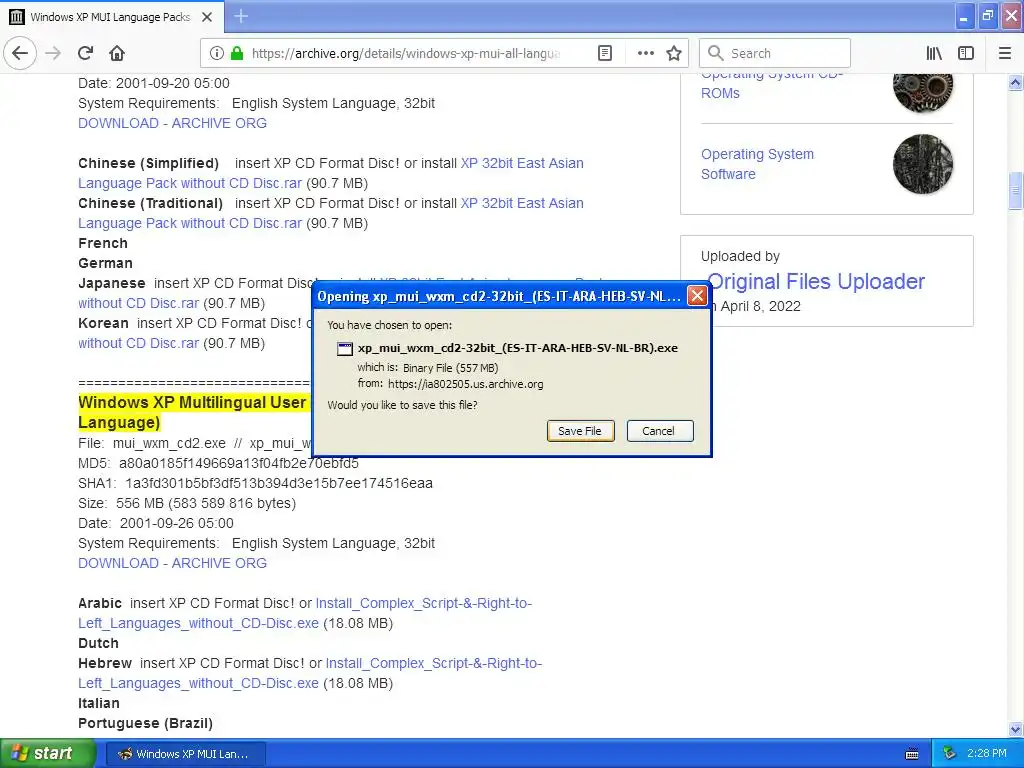Restore down the Firefox window
This screenshot has width=1024, height=768.
tap(987, 16)
